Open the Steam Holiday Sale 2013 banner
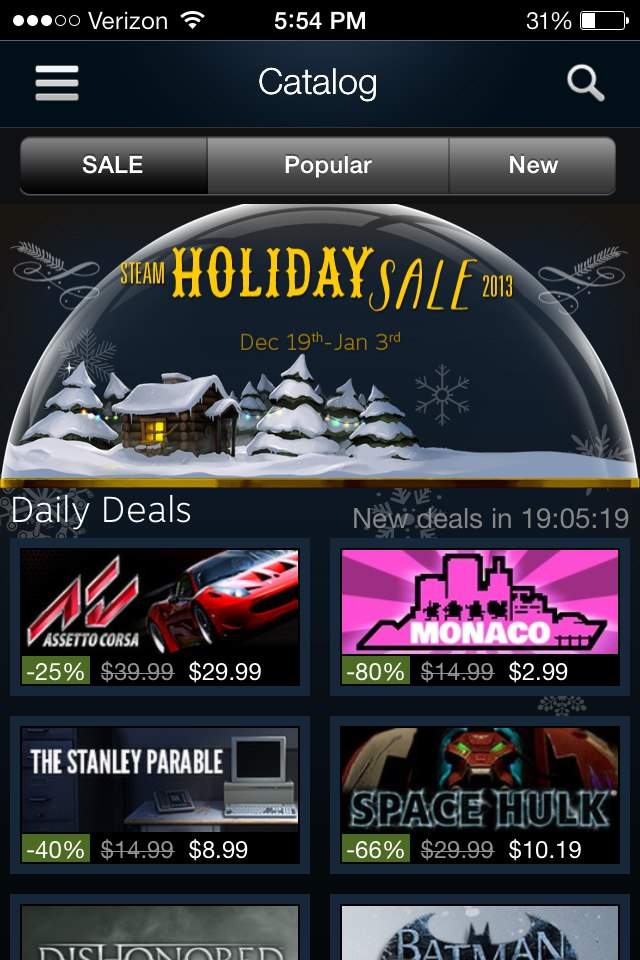 tap(320, 345)
